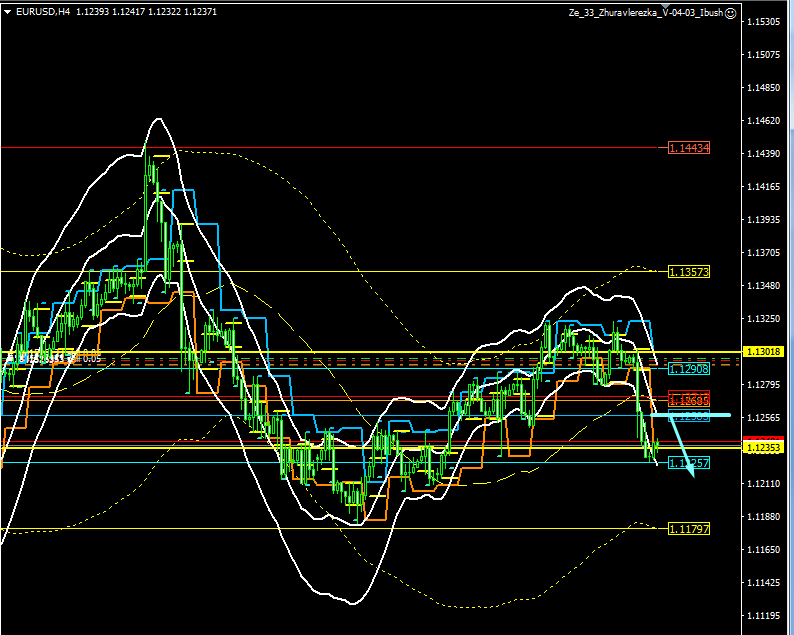Click the 1.11650 value on price scale
The width and height of the screenshot is (794, 635).
coord(764,549)
